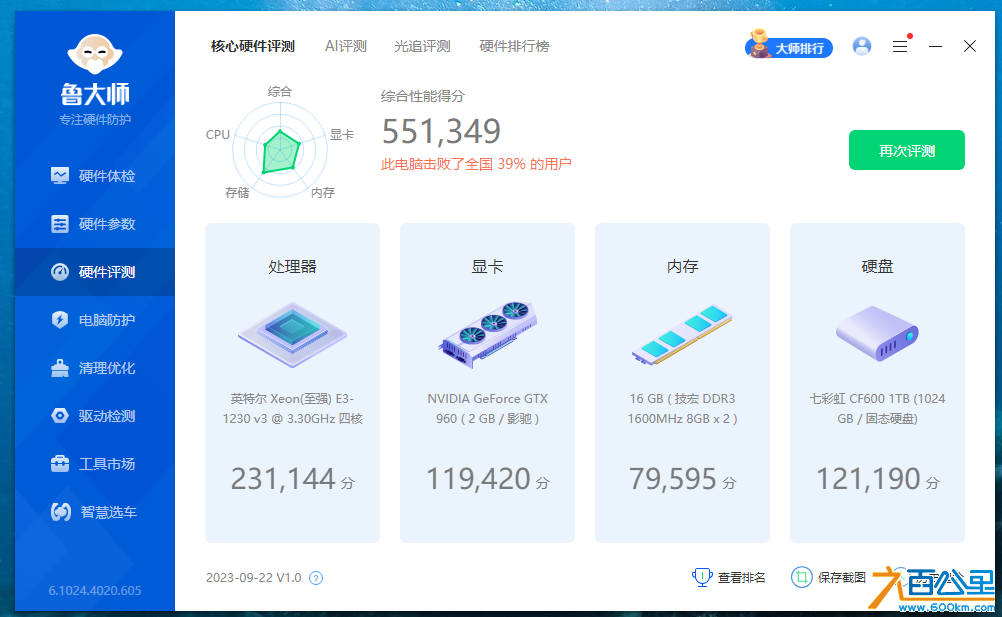Select 硬件评测 in the sidebar
The height and width of the screenshot is (617, 1002).
click(95, 272)
